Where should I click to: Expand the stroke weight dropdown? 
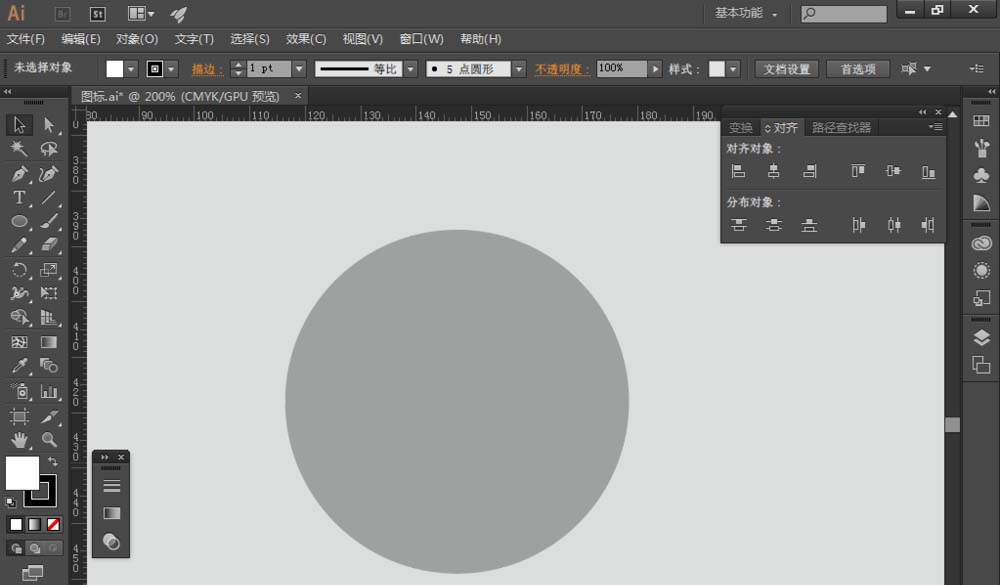[299, 68]
